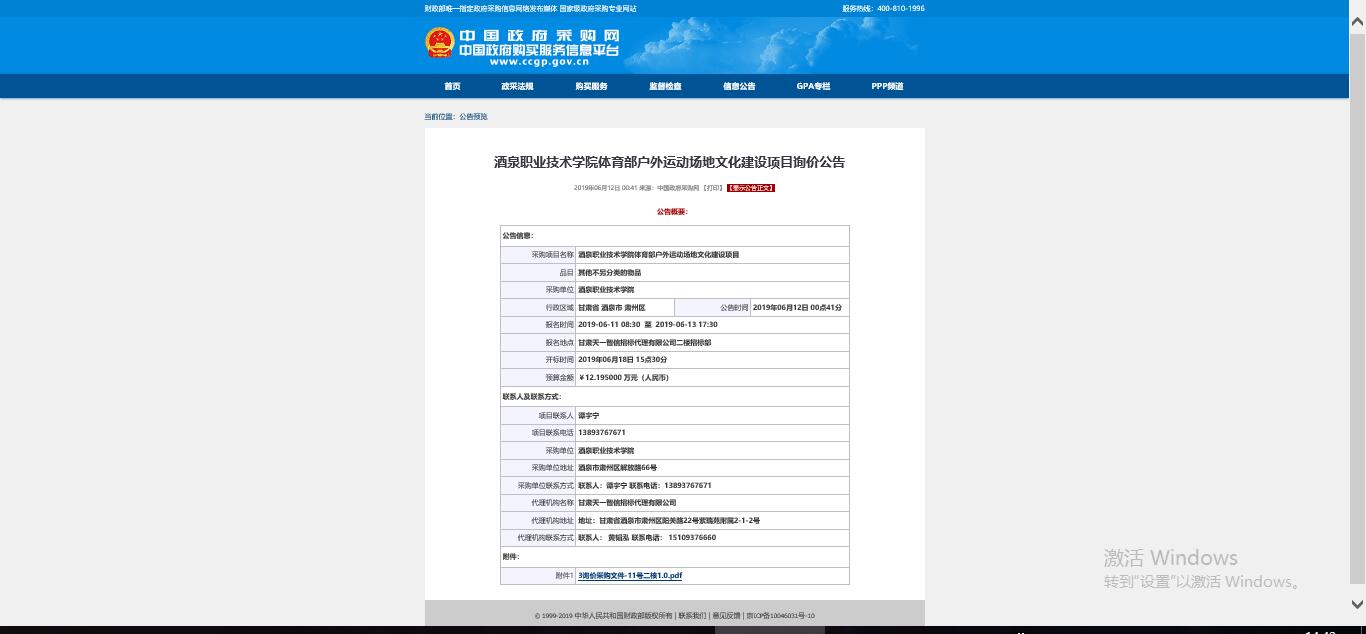Click the scroll-down arrow on the page scrollbar
Viewport: 1366px width, 634px height.
(1357, 604)
